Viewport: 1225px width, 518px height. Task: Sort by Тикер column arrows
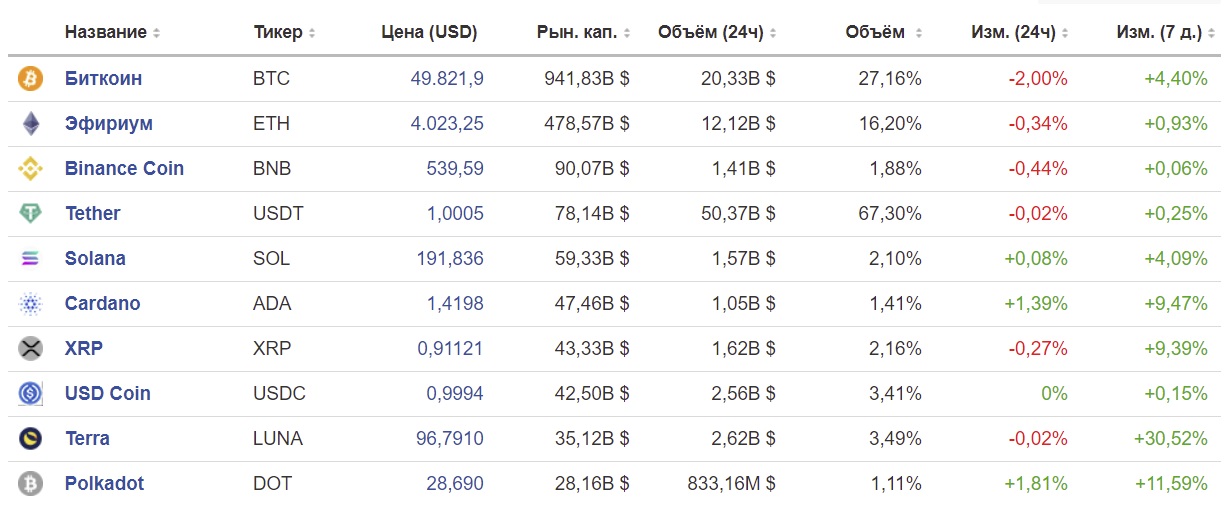click(x=312, y=33)
